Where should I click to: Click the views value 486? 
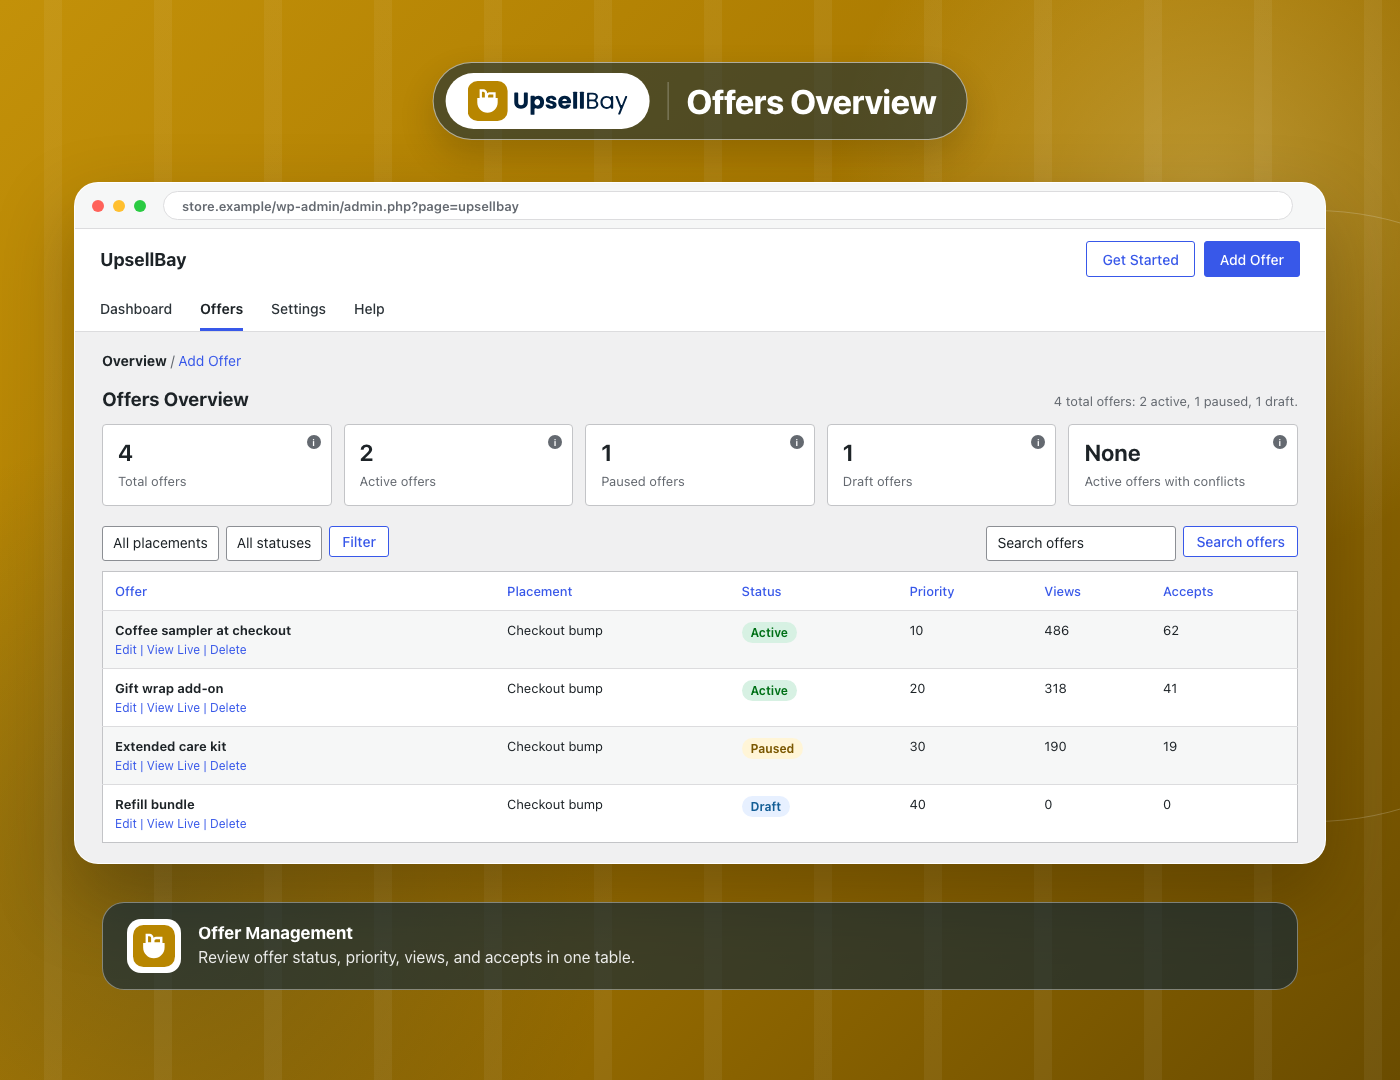[1056, 631]
